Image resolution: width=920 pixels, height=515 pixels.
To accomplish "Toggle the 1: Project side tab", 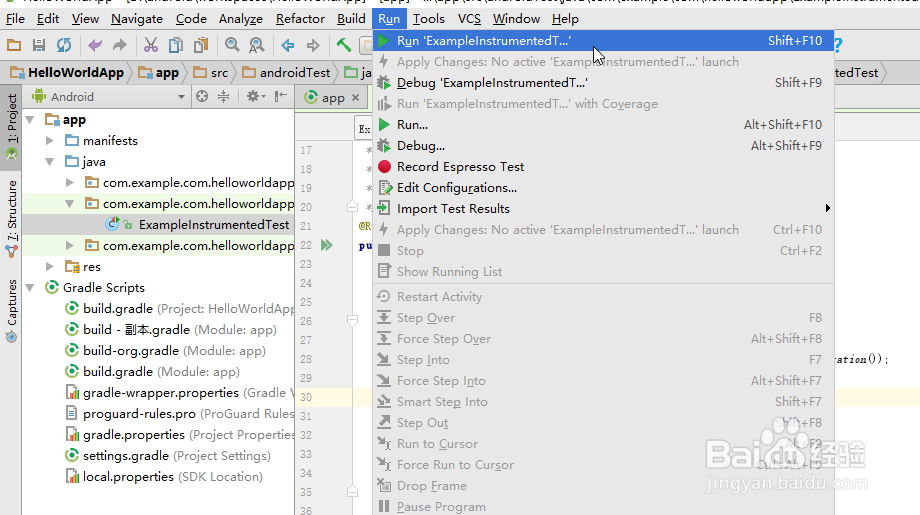I will (x=12, y=127).
